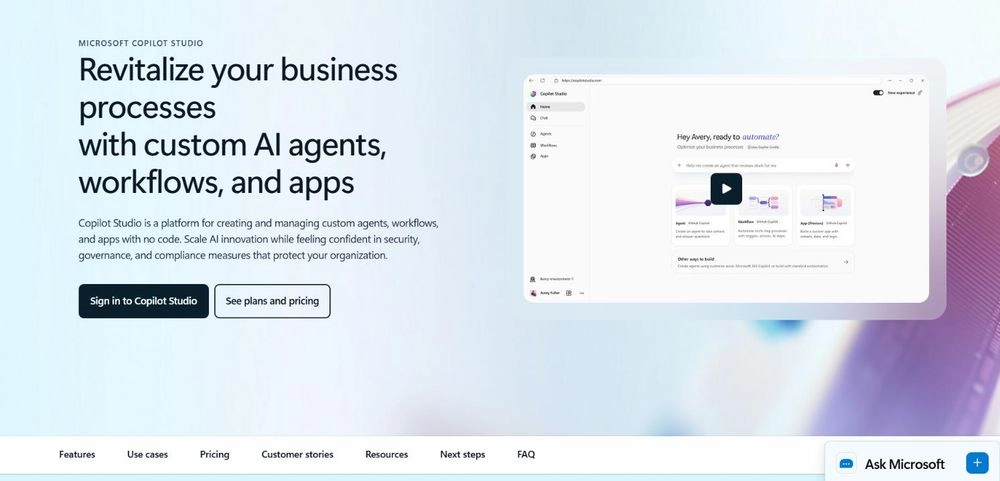Screen dimensions: 1000x481
Task: Click the Agents icon in video preview sidebar
Action: [x=533, y=134]
